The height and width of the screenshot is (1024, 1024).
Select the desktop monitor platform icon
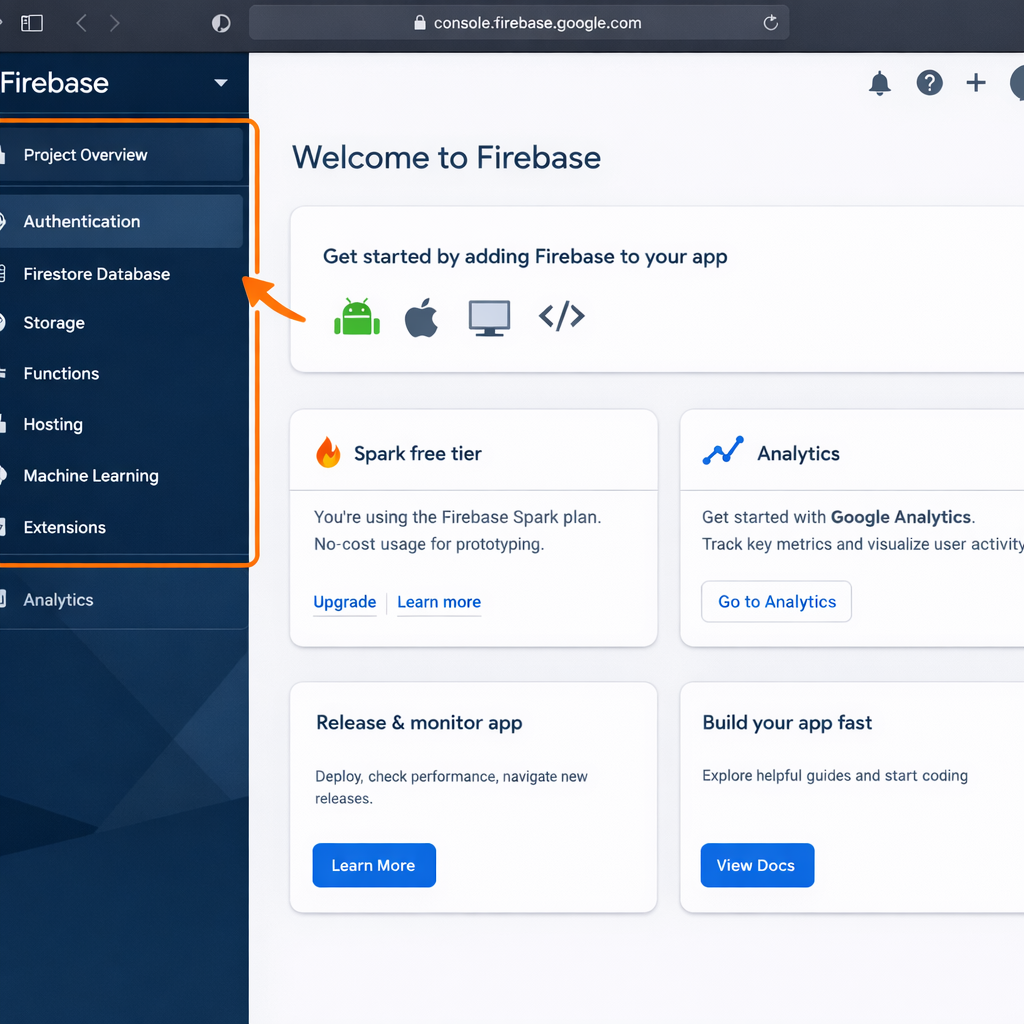(x=489, y=318)
